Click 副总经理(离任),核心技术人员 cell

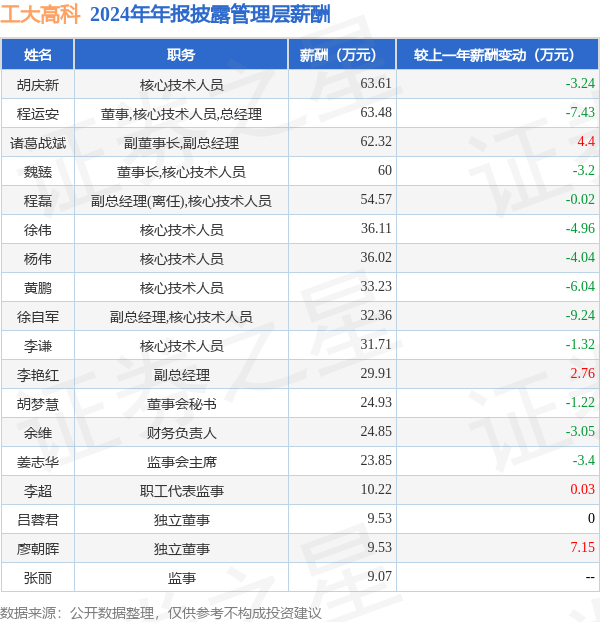click(181, 201)
